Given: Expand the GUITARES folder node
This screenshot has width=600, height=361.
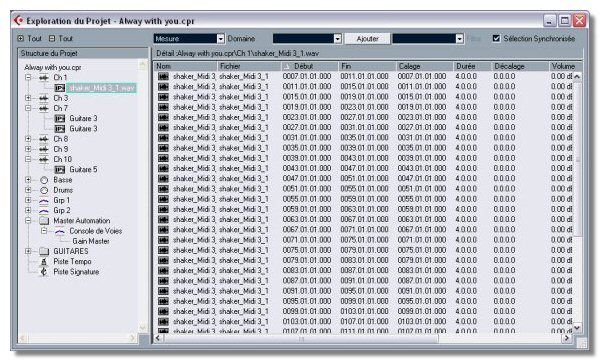Looking at the screenshot, I should 28,252.
